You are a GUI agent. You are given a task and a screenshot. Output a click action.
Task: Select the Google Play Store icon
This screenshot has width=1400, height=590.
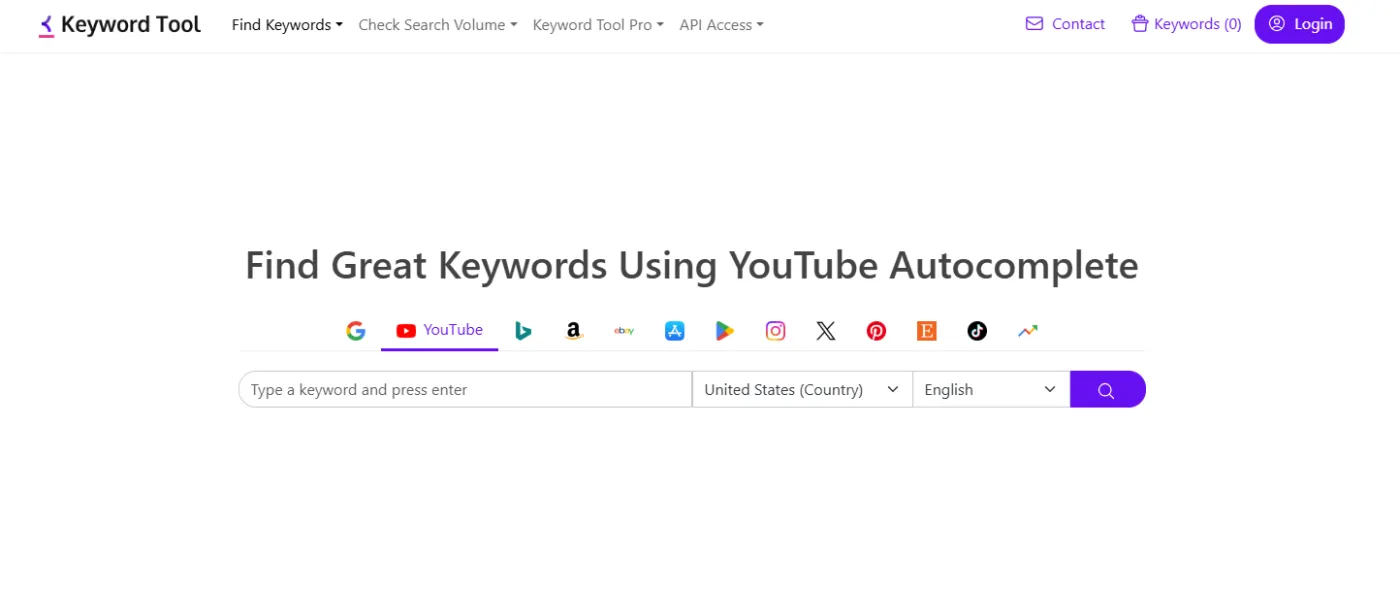point(725,331)
